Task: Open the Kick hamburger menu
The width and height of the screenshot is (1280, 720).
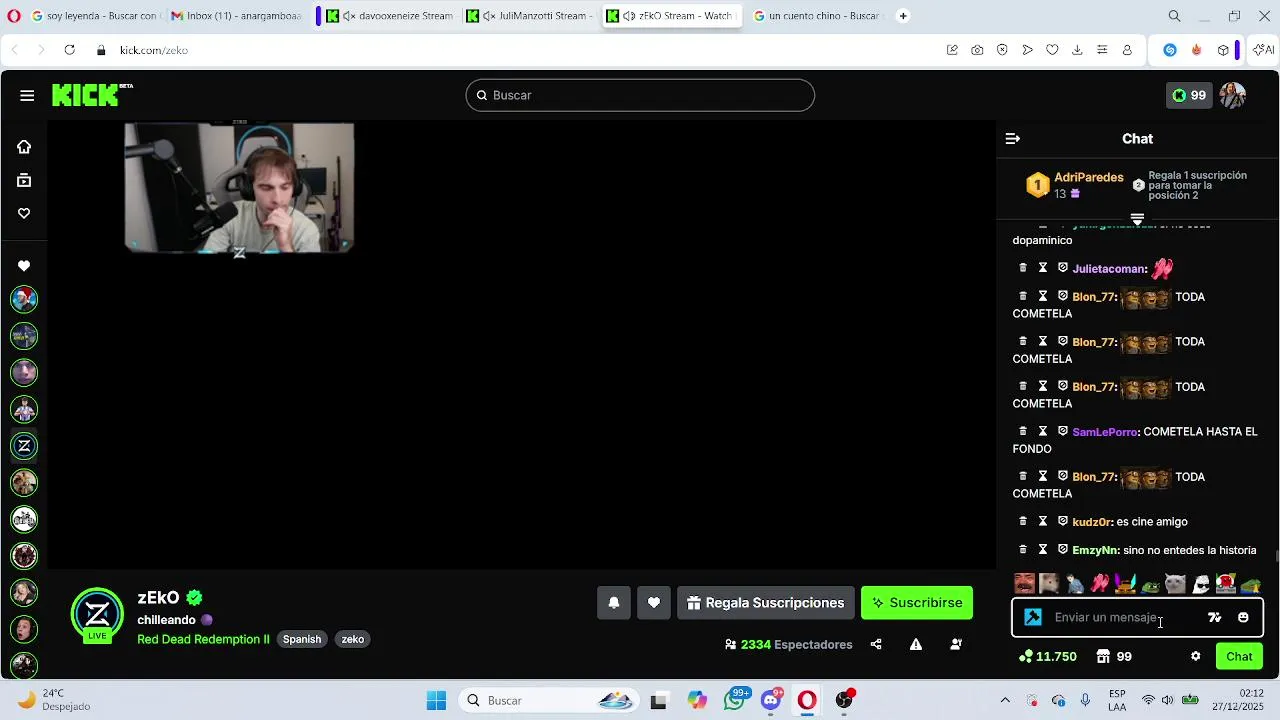Action: click(x=27, y=95)
